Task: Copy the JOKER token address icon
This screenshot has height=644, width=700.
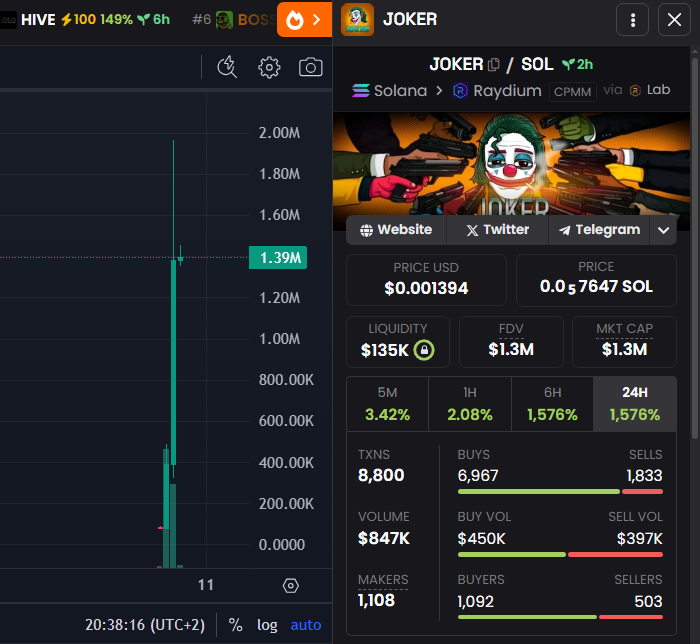Action: pos(493,65)
